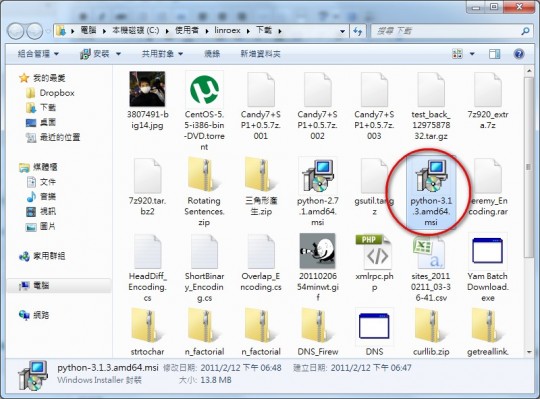Open the 共用對象 share-with menu
The width and height of the screenshot is (540, 399).
(x=162, y=54)
